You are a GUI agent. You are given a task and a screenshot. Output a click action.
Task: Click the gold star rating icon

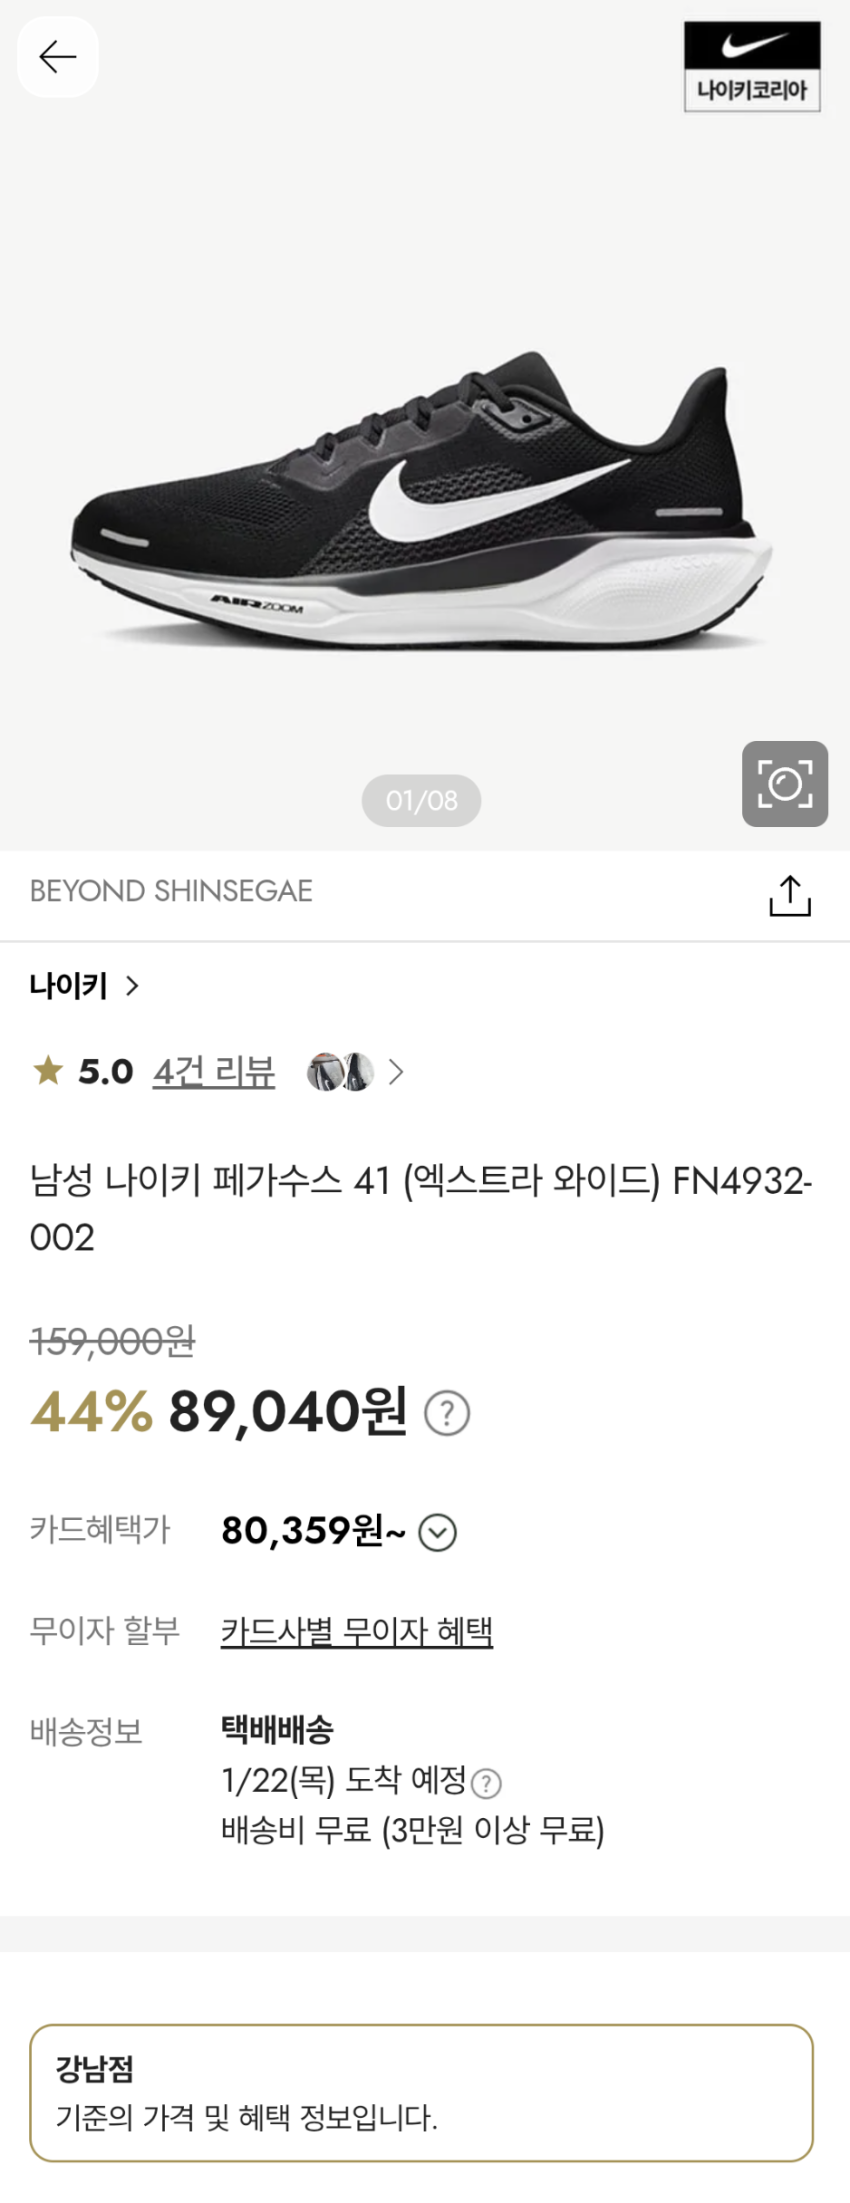point(47,1071)
